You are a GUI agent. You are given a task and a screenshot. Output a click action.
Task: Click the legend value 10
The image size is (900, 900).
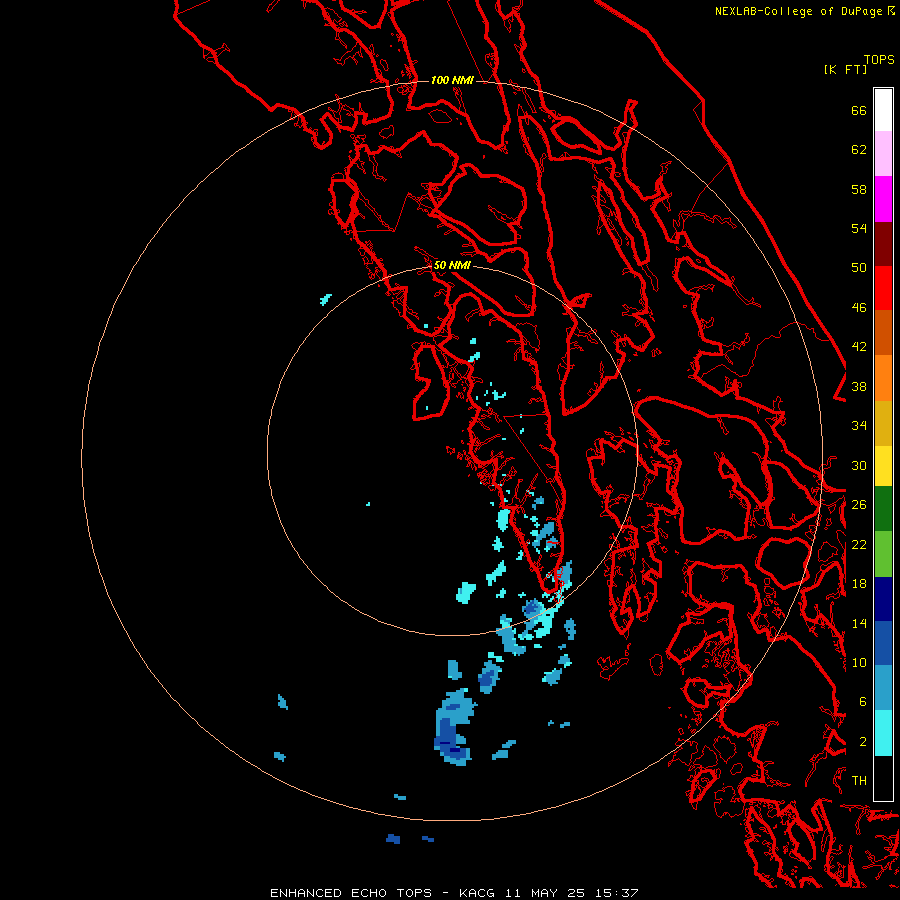(x=859, y=662)
